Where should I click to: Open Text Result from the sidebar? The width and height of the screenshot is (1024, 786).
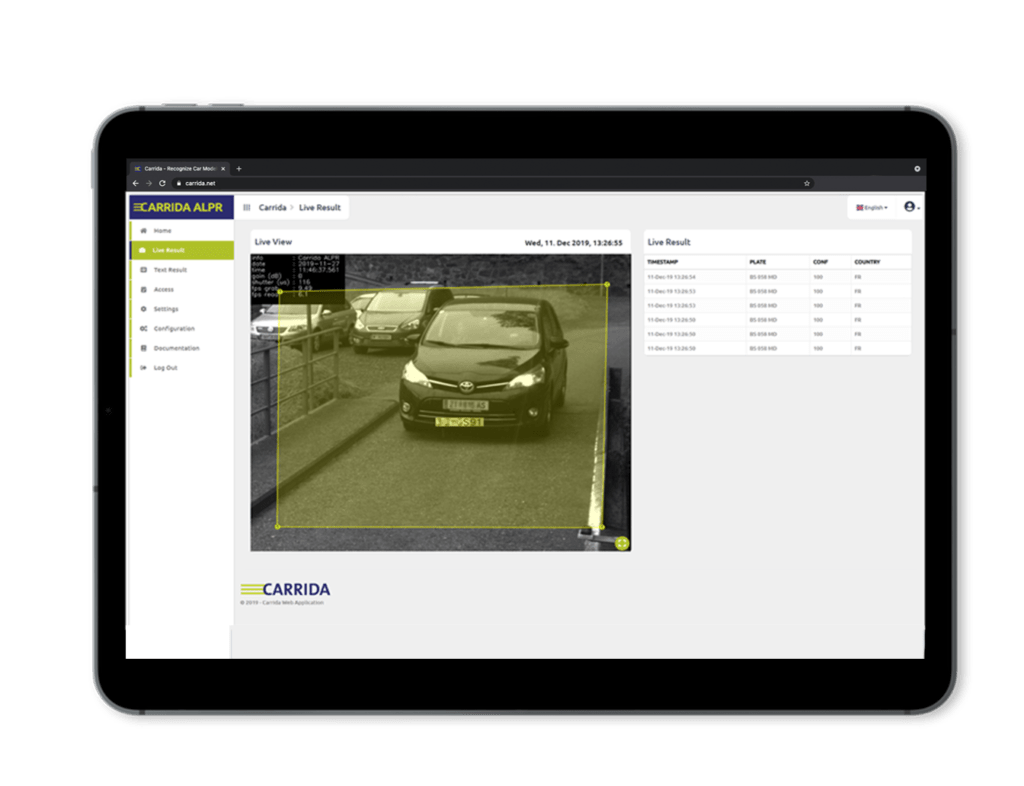tap(182, 270)
